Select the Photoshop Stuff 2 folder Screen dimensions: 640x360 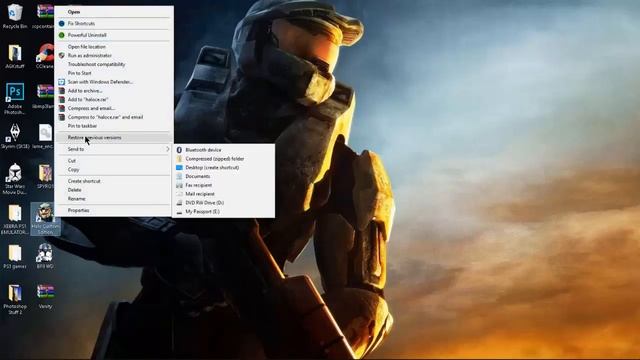(x=15, y=299)
